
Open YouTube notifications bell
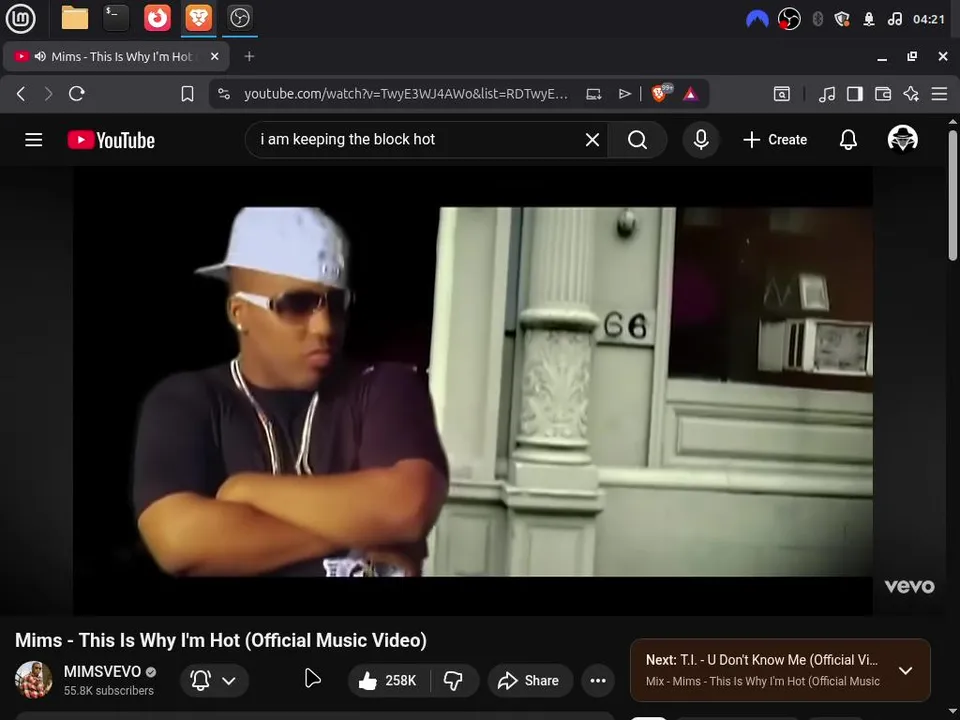[x=848, y=140]
